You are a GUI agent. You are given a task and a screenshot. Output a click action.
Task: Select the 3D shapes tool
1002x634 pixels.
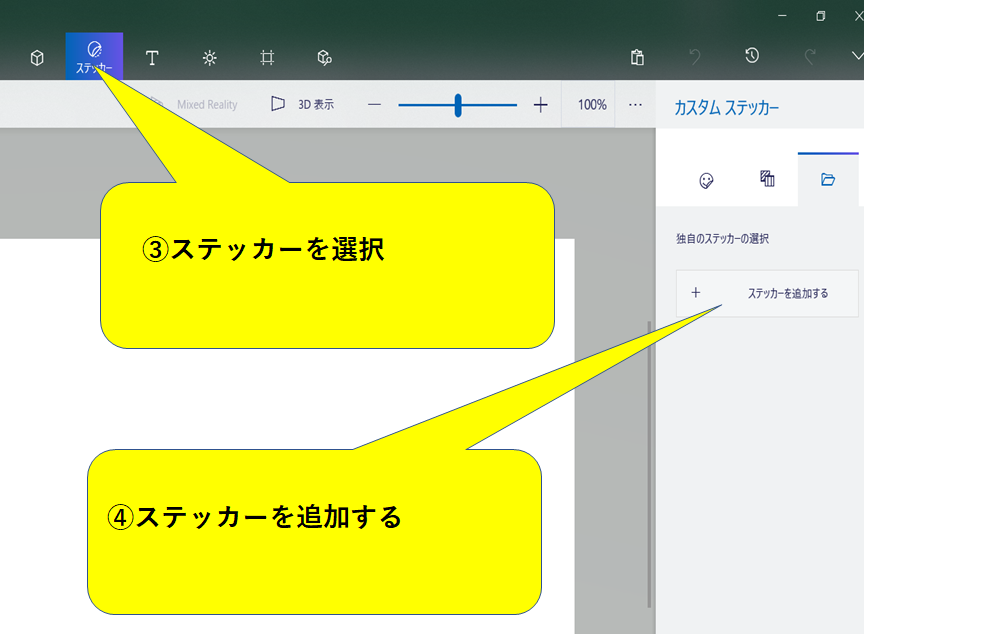(x=36, y=58)
